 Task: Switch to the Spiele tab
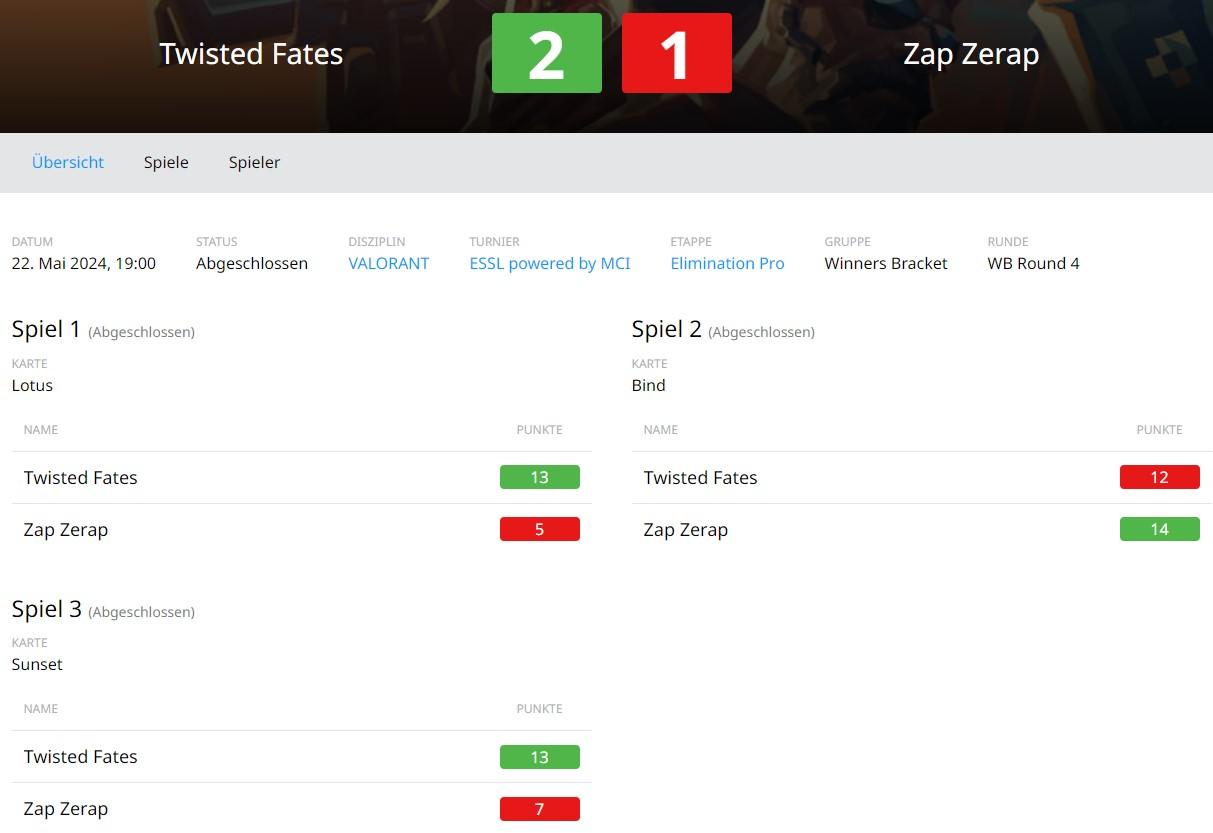click(x=166, y=162)
